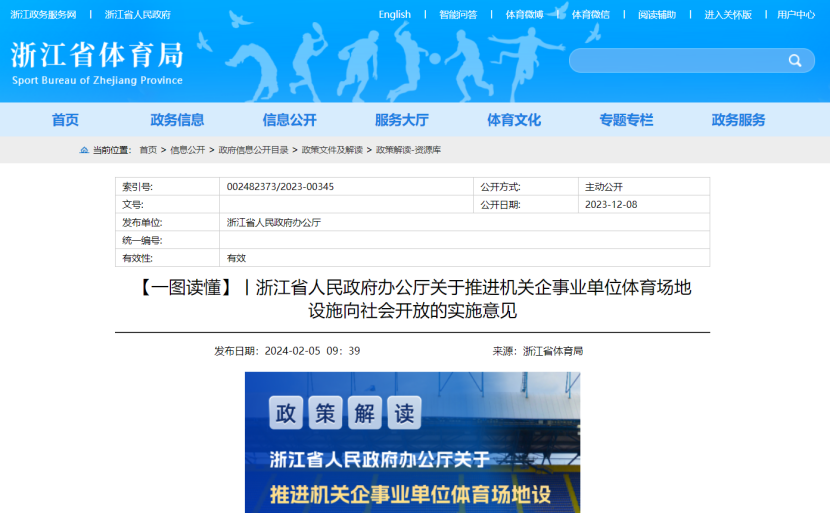The image size is (831, 514).
Task: Open 浙江政务服务网 link
Action: coord(43,15)
